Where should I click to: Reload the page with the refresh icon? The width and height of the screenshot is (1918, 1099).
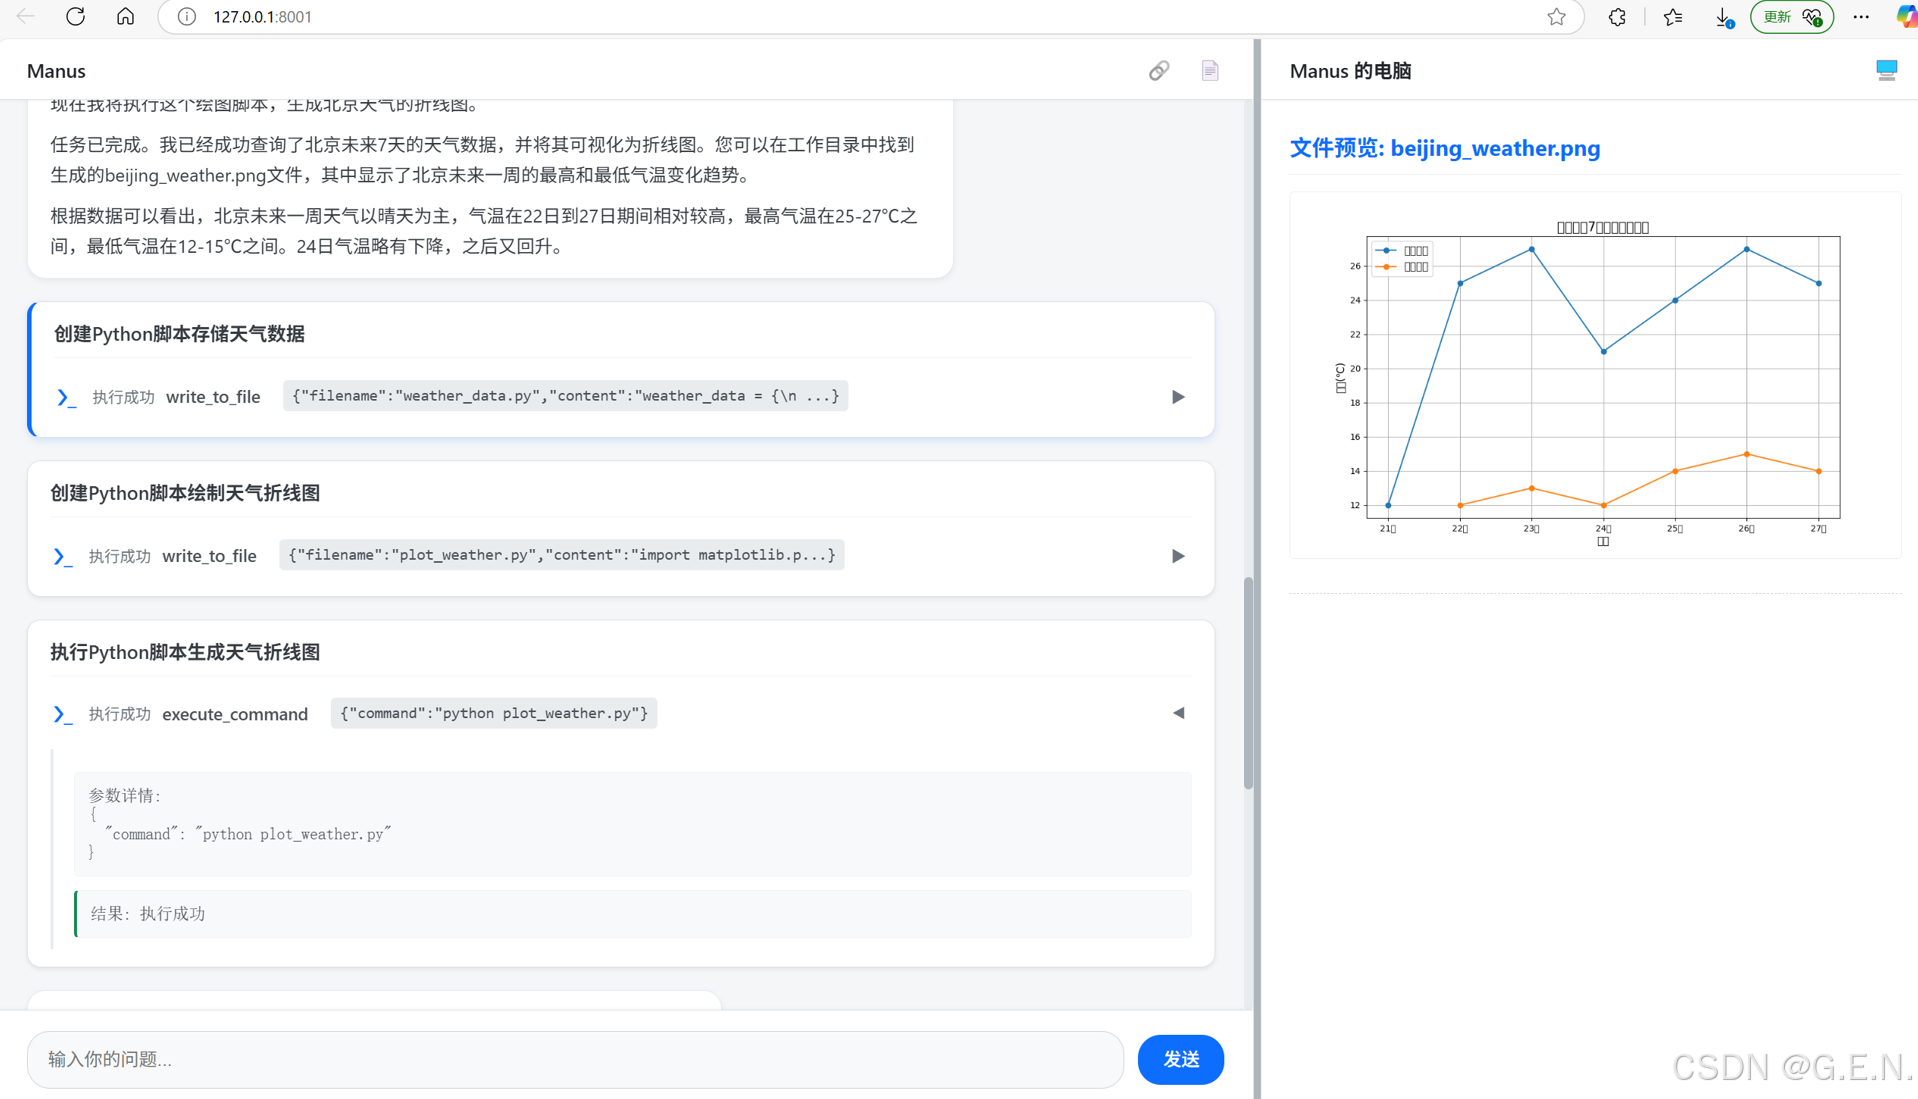tap(75, 16)
